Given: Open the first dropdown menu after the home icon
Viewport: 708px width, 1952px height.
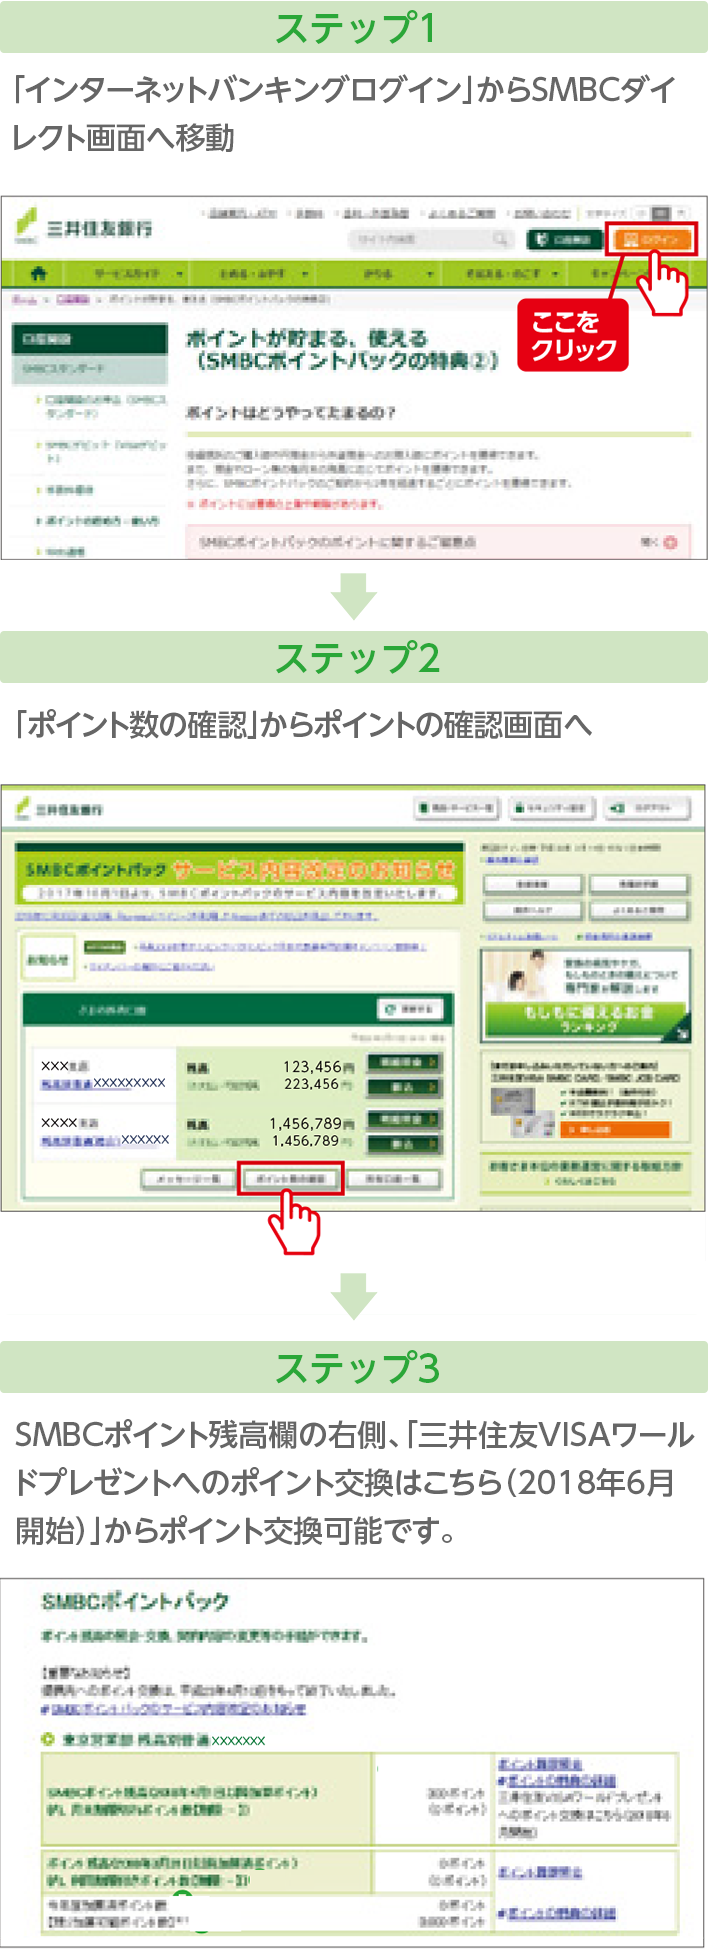Looking at the screenshot, I should pos(139,273).
